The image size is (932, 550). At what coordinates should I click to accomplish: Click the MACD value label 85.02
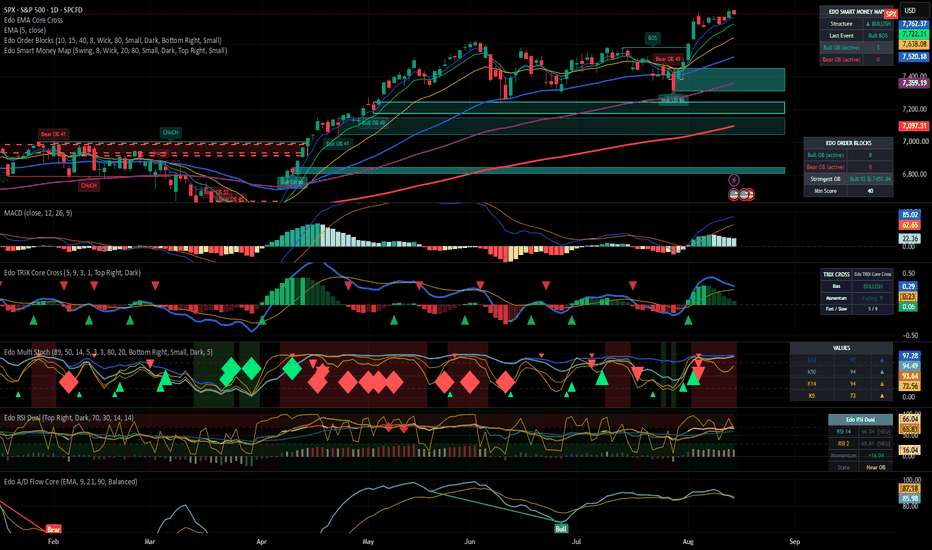point(909,215)
